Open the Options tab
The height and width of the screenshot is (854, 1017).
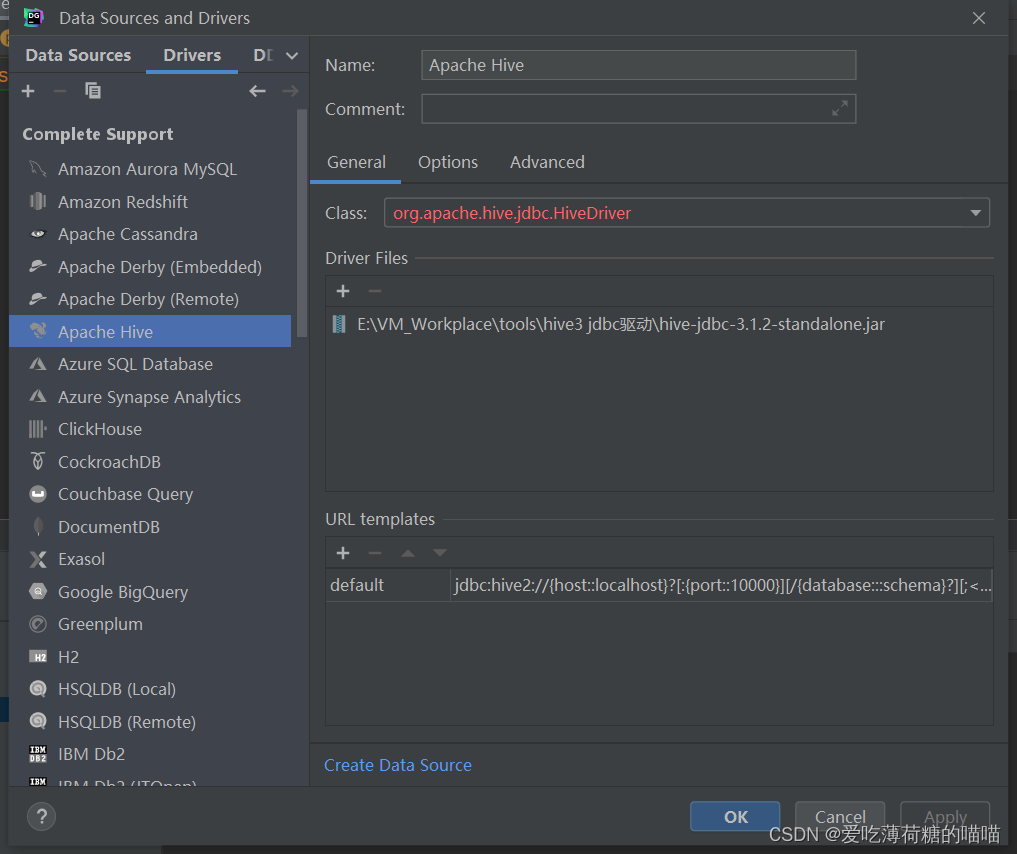click(x=448, y=162)
